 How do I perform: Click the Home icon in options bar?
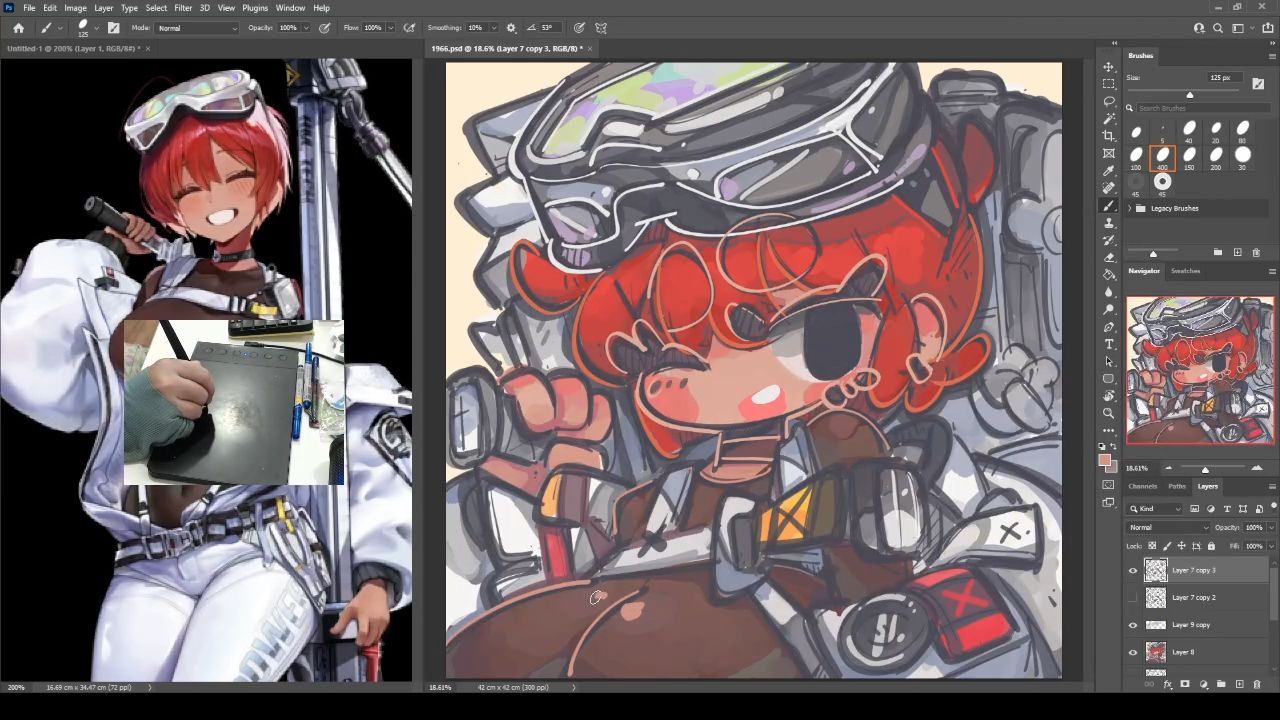pyautogui.click(x=18, y=28)
